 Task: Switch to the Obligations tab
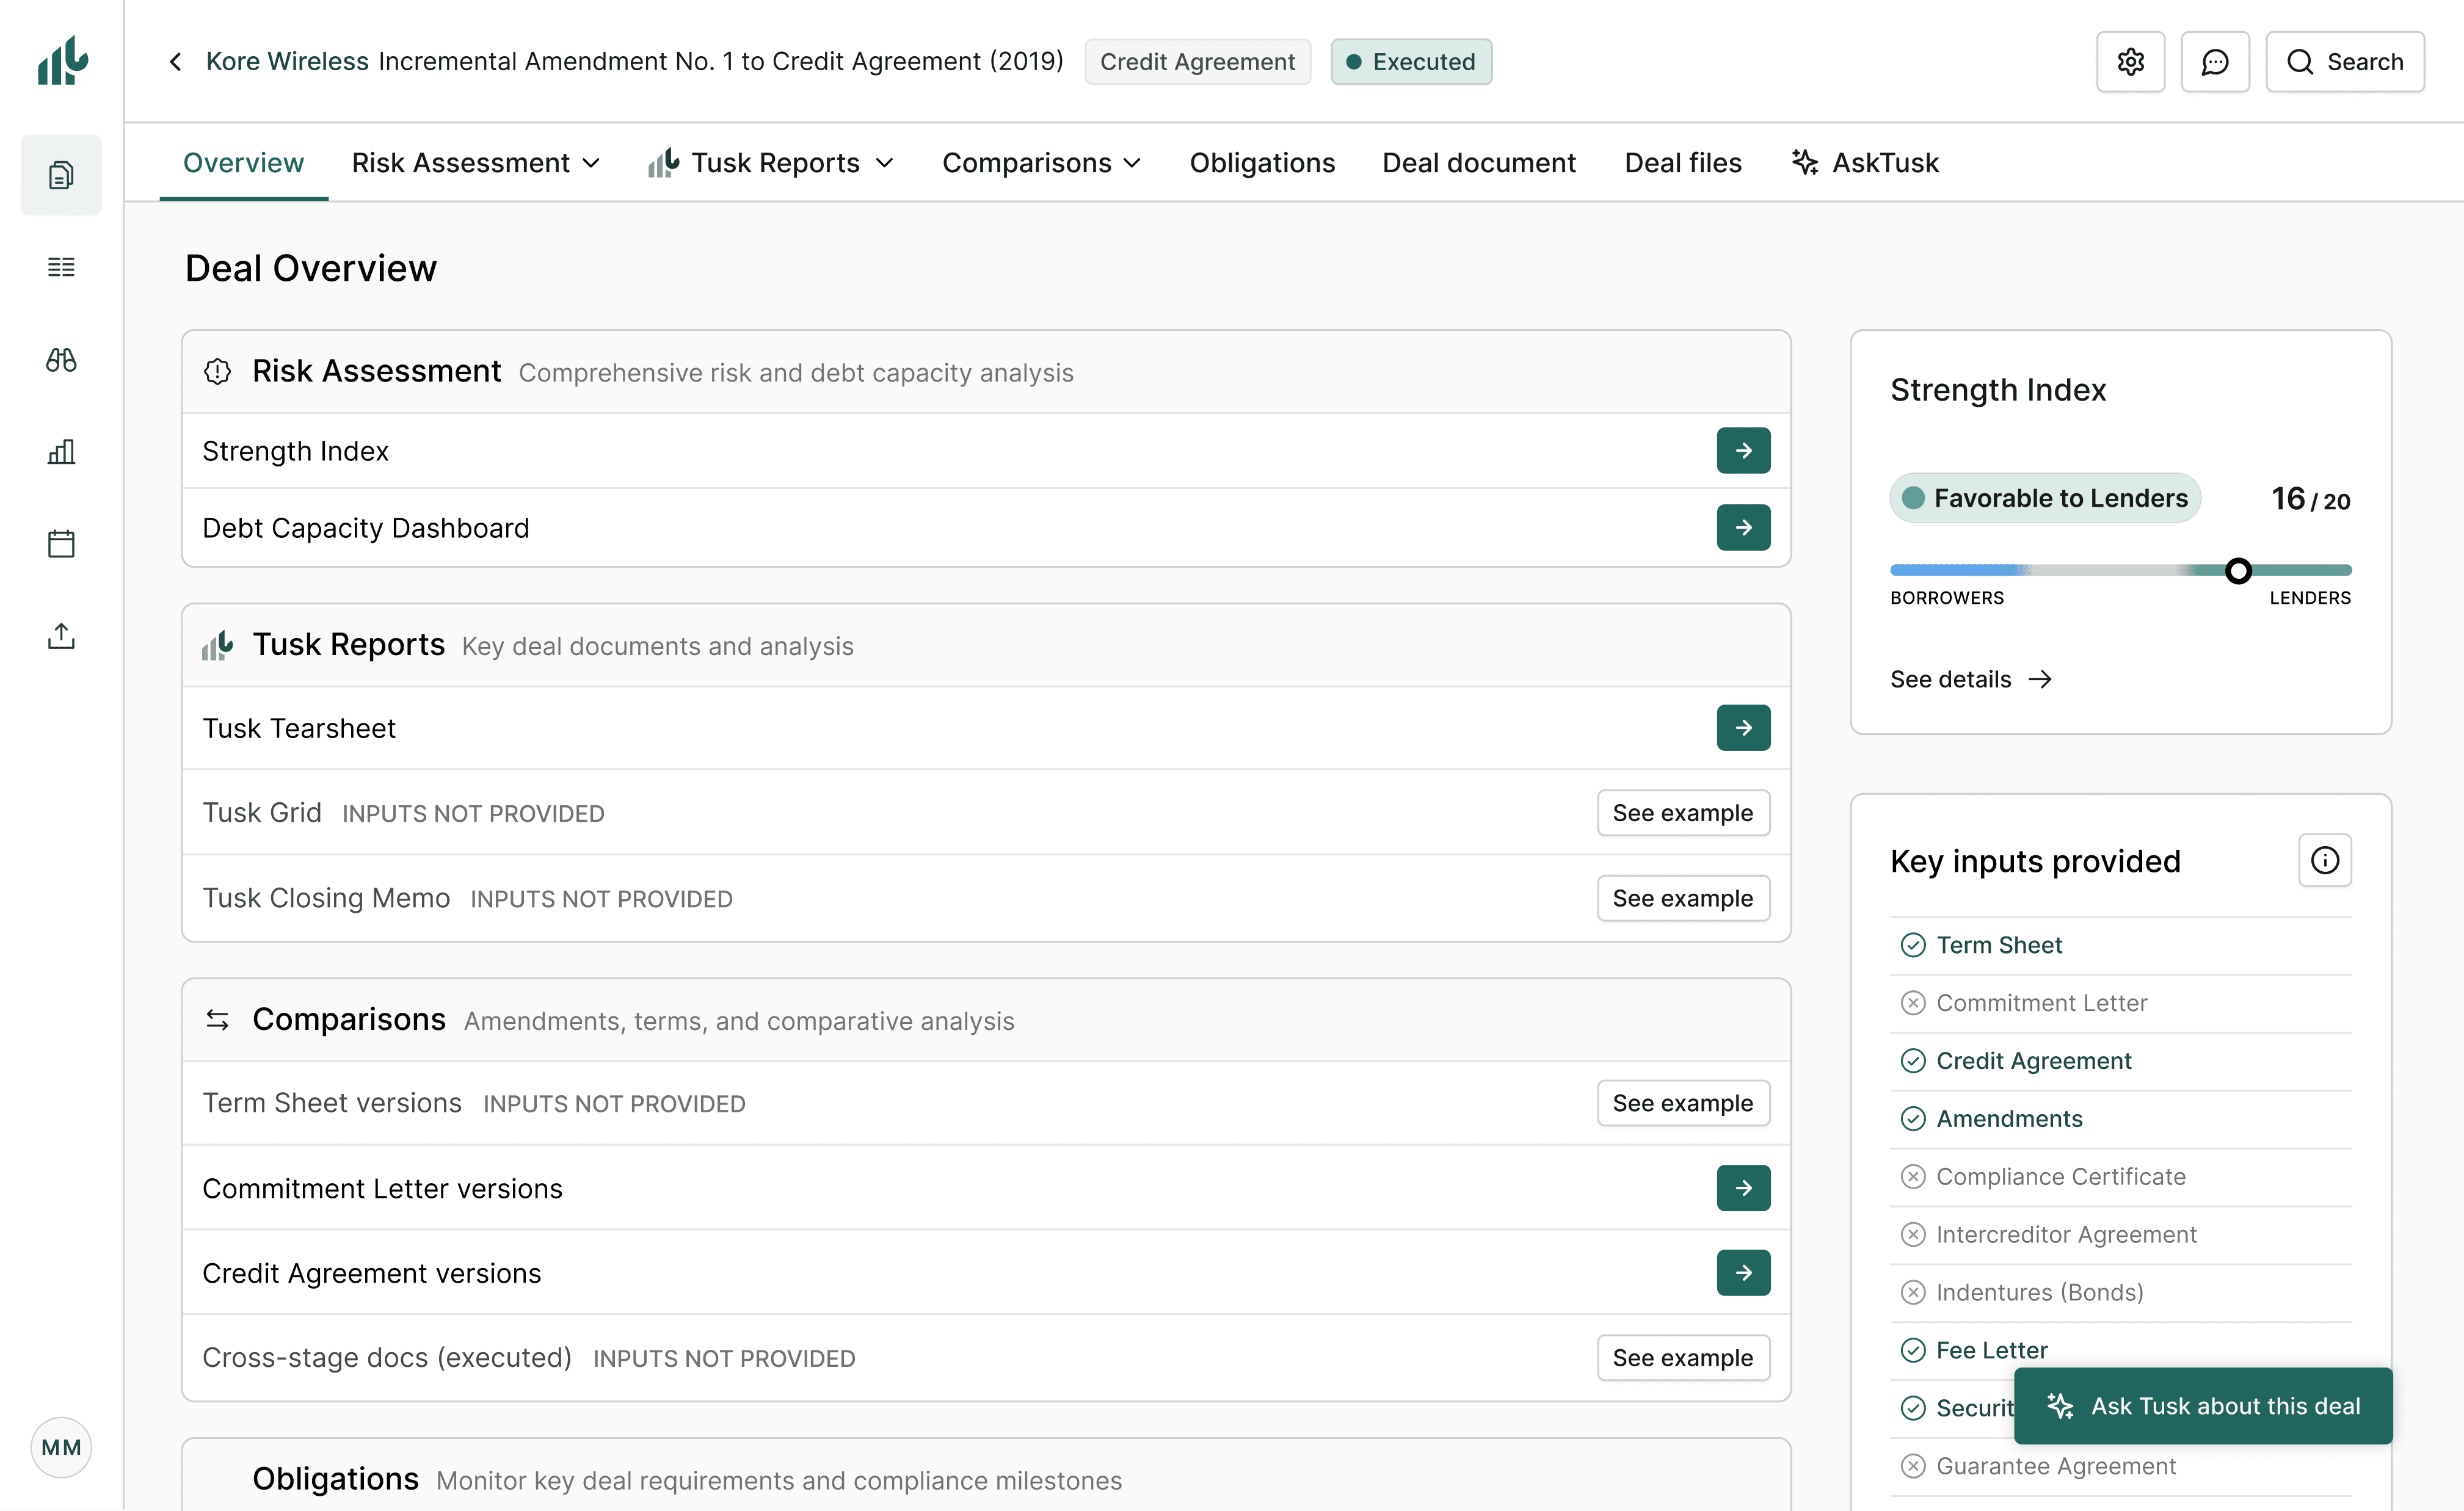point(1261,163)
